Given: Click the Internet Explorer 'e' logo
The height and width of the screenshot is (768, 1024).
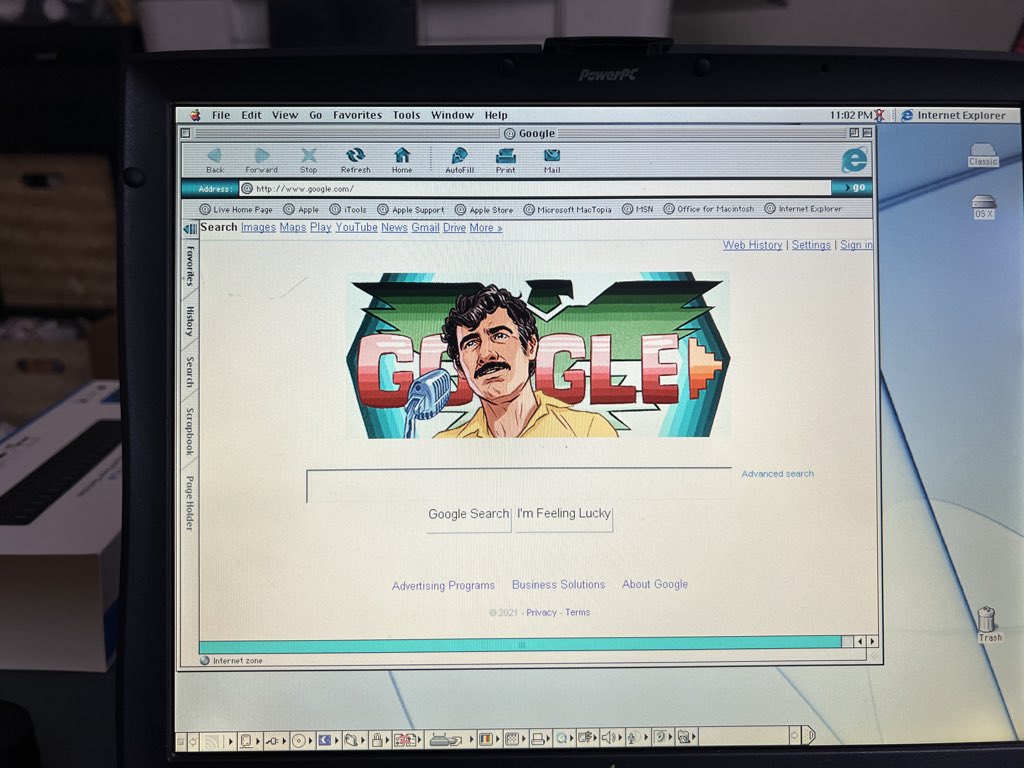Looking at the screenshot, I should 854,159.
